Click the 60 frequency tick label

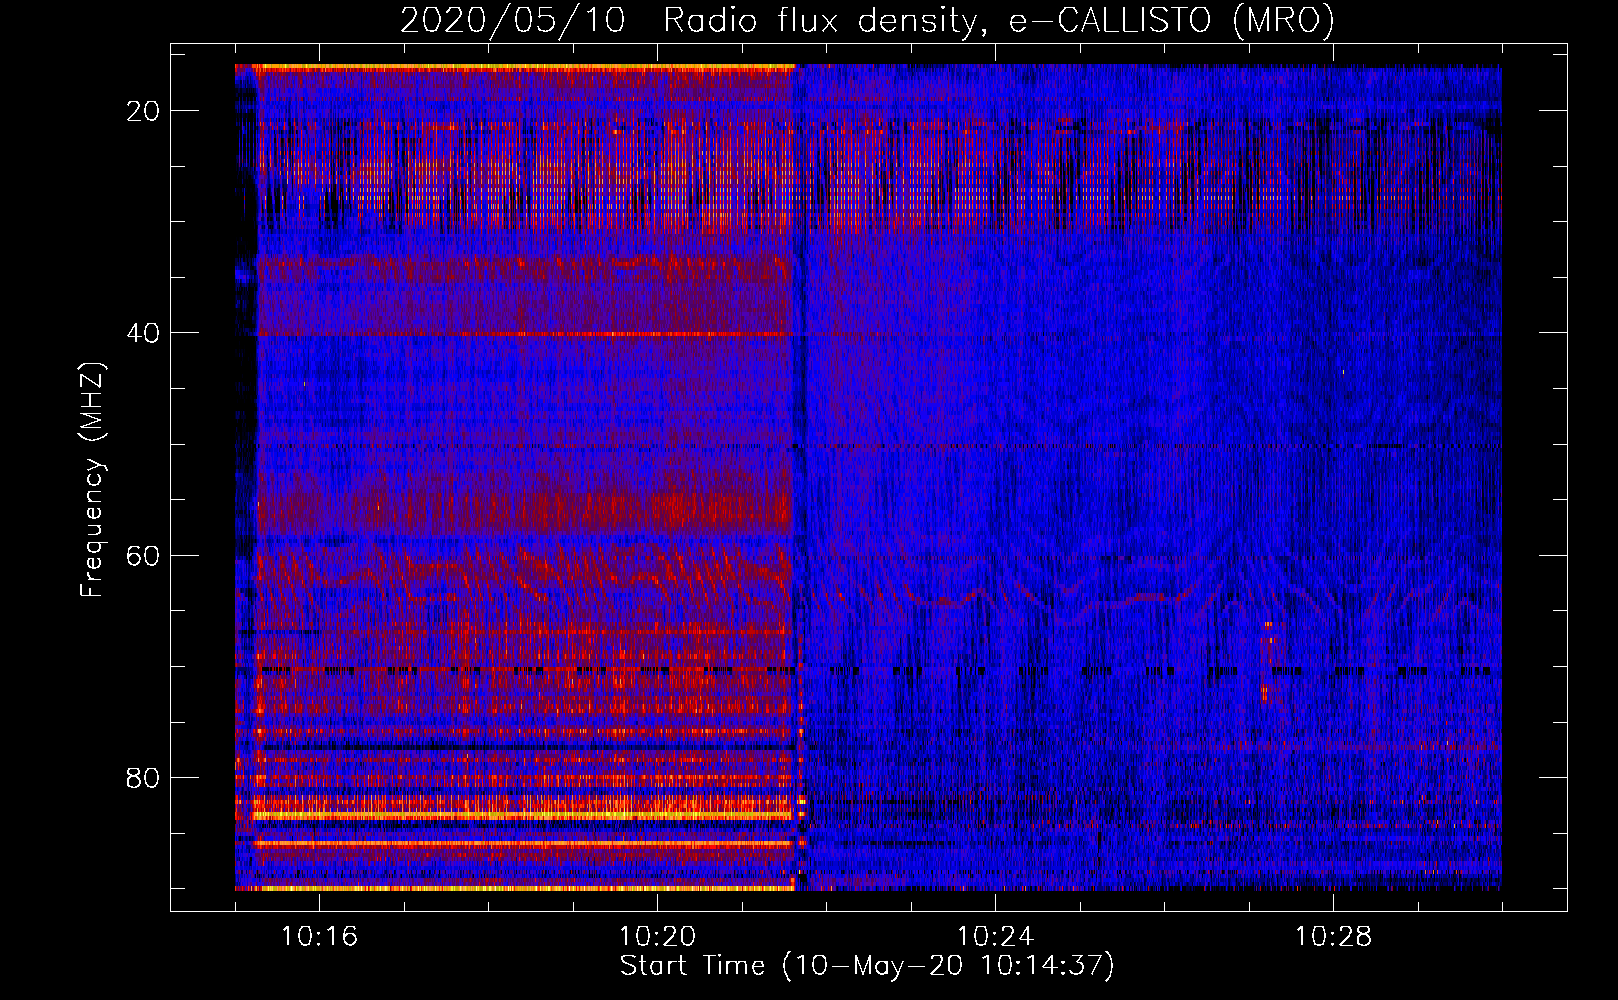point(143,555)
